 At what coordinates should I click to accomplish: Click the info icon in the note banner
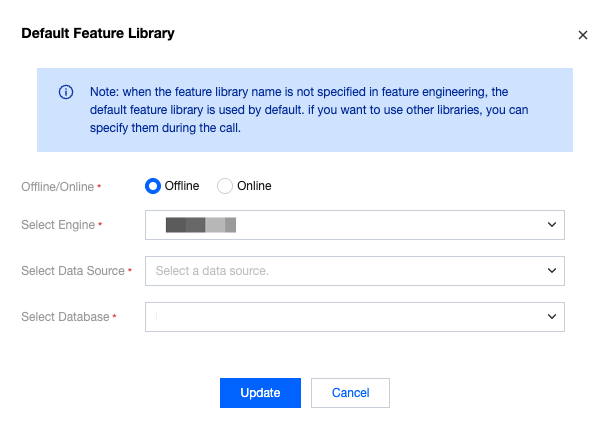pyautogui.click(x=66, y=92)
